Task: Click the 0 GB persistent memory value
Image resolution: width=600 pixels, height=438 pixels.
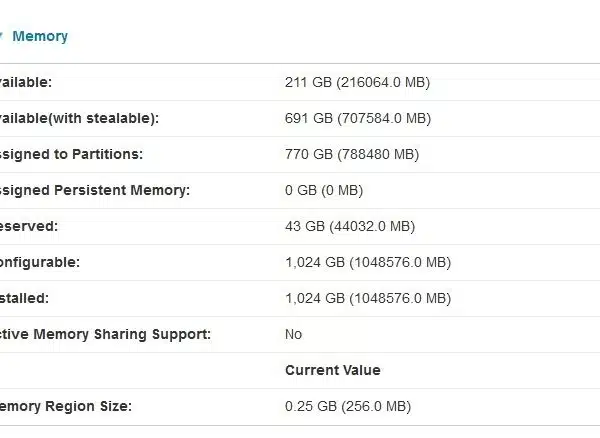Action: point(324,190)
